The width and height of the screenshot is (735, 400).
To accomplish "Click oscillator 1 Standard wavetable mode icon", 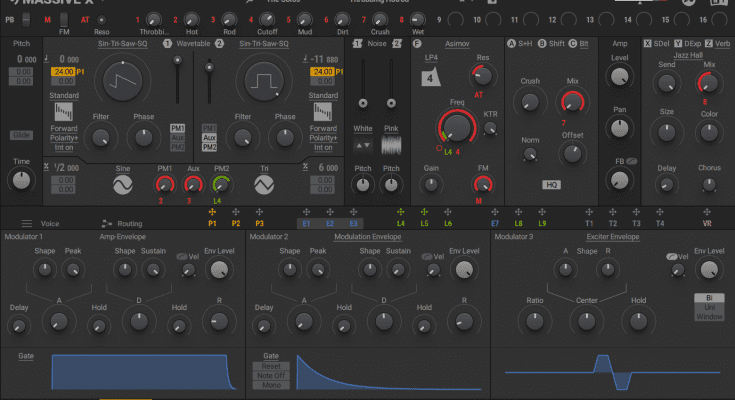I will pos(65,111).
